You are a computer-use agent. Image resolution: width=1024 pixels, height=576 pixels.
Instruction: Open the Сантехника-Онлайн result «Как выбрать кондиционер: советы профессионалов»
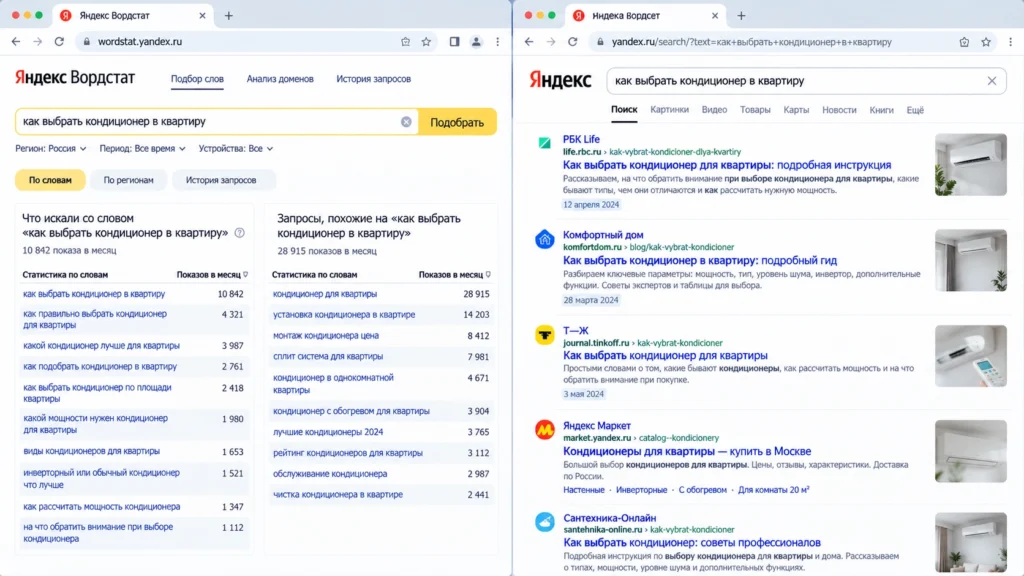click(x=692, y=543)
